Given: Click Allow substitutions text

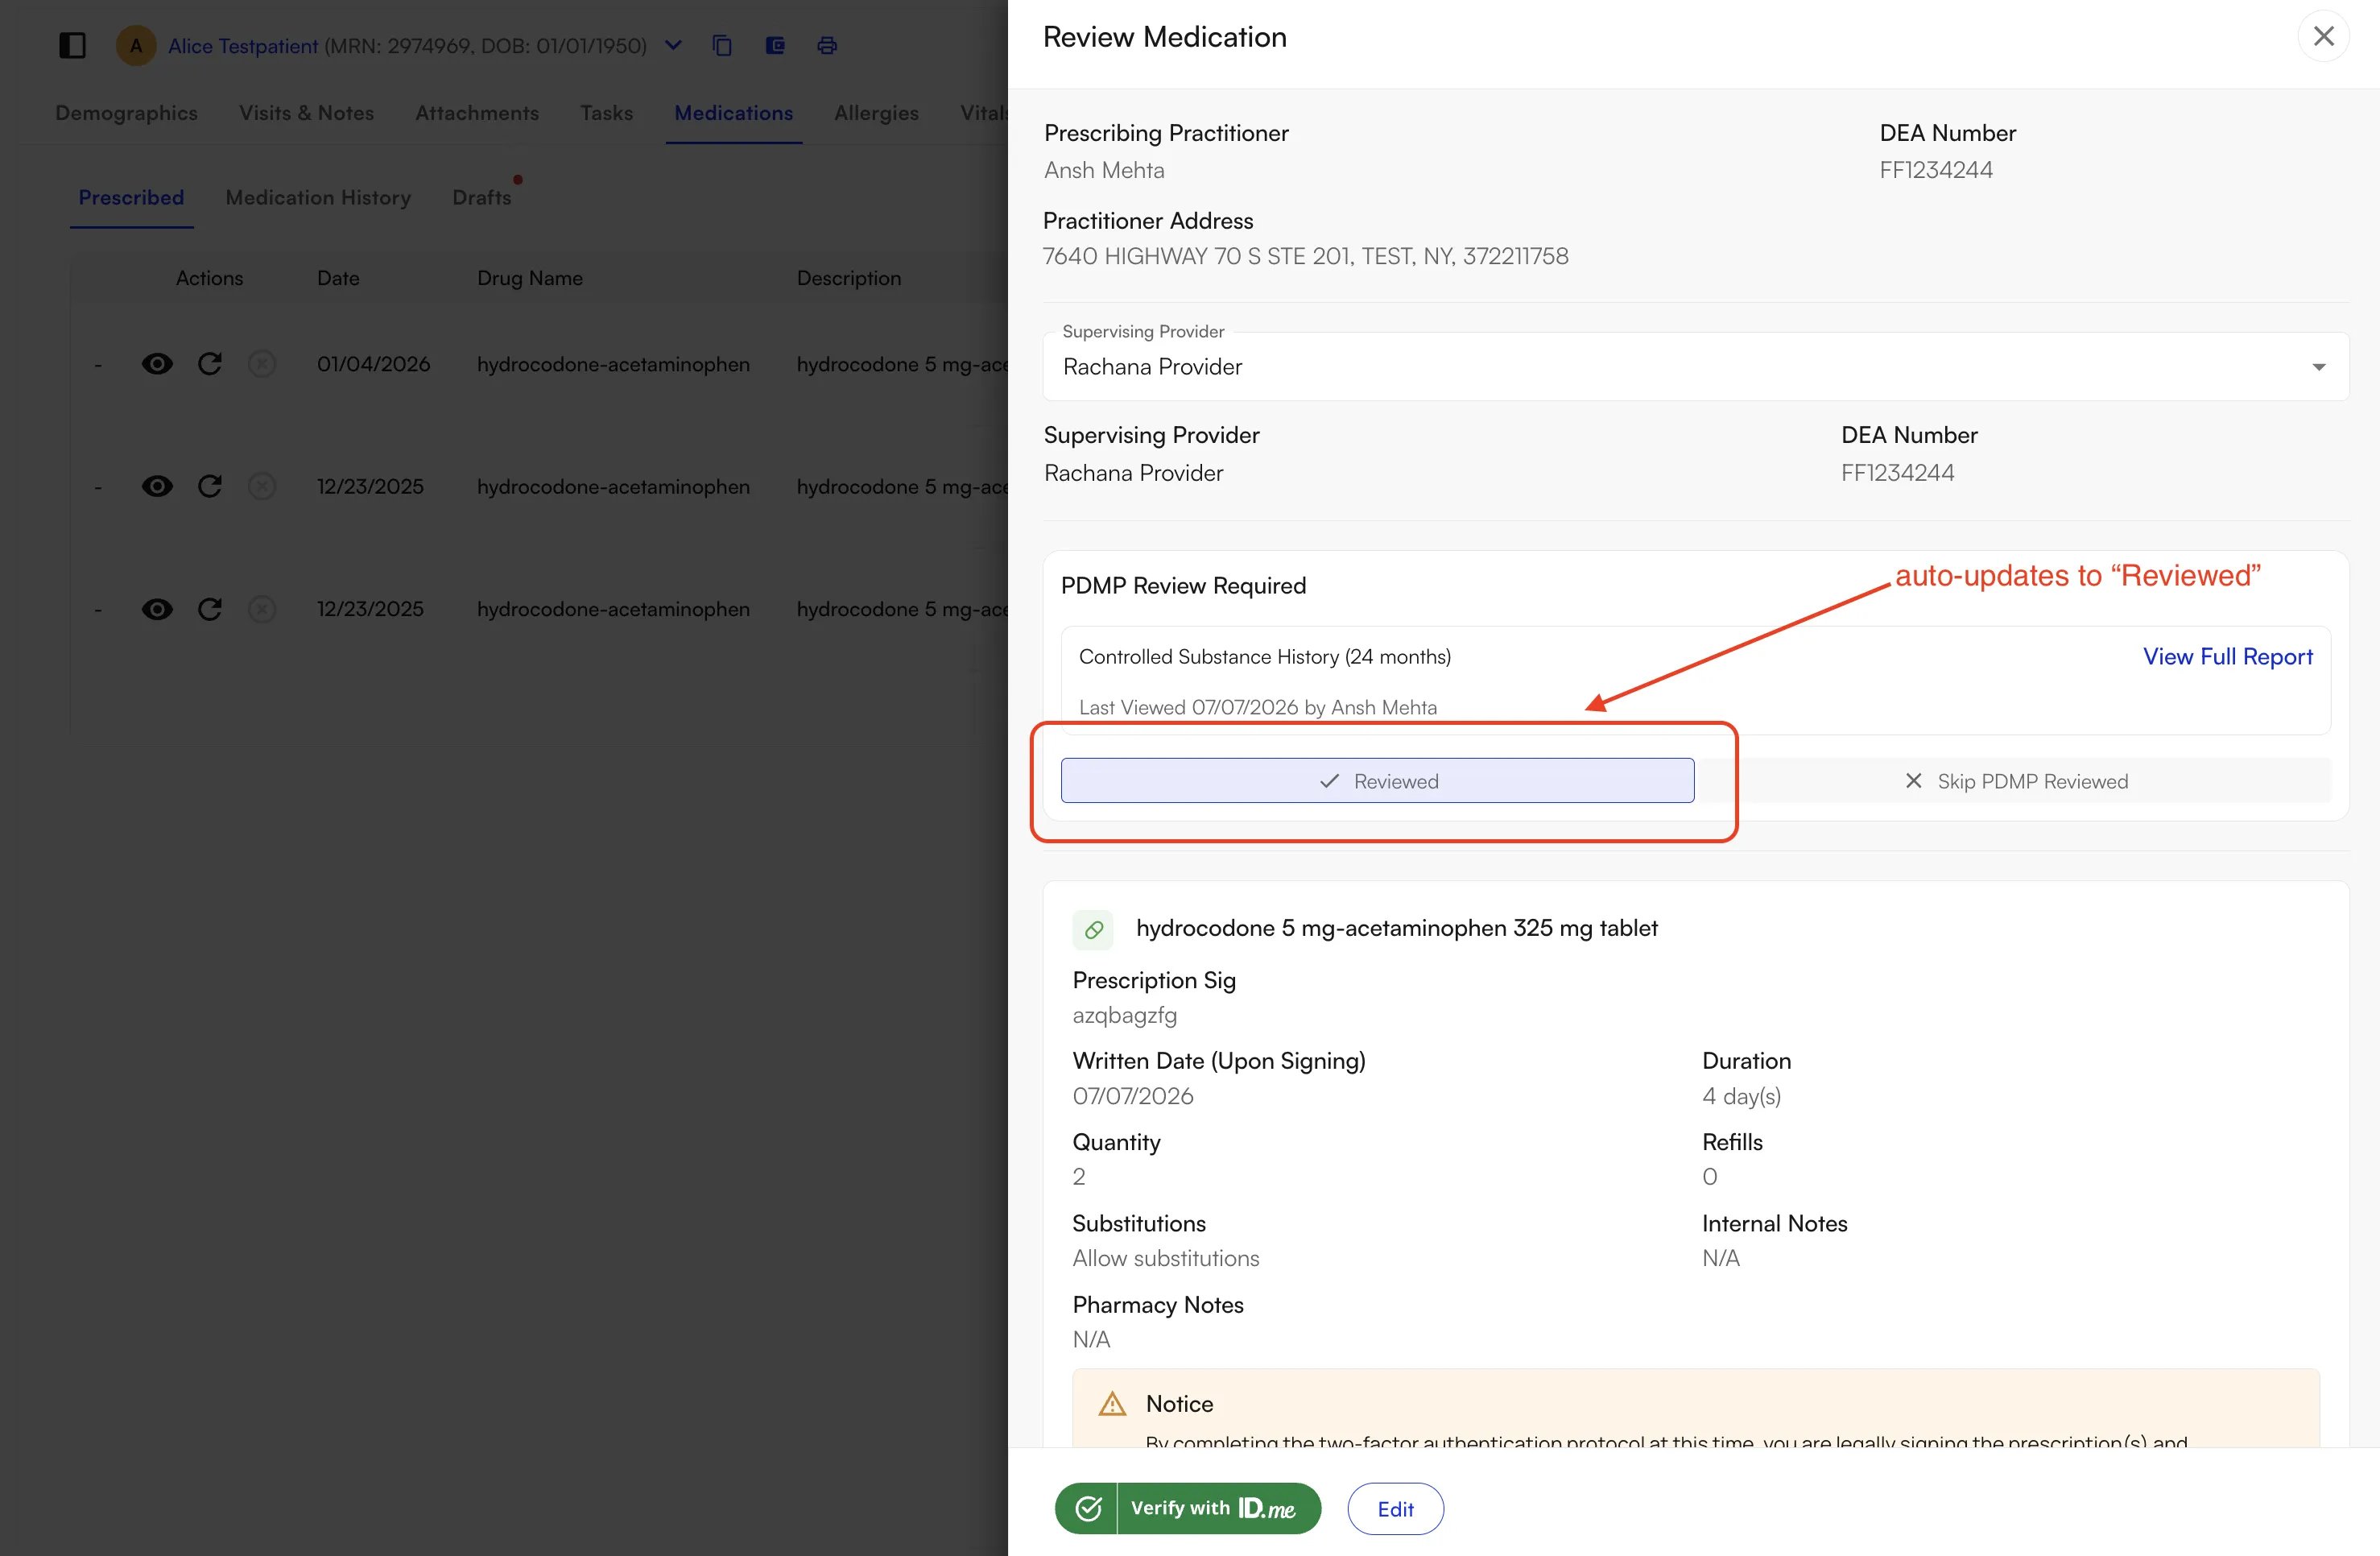Looking at the screenshot, I should 1166,1258.
